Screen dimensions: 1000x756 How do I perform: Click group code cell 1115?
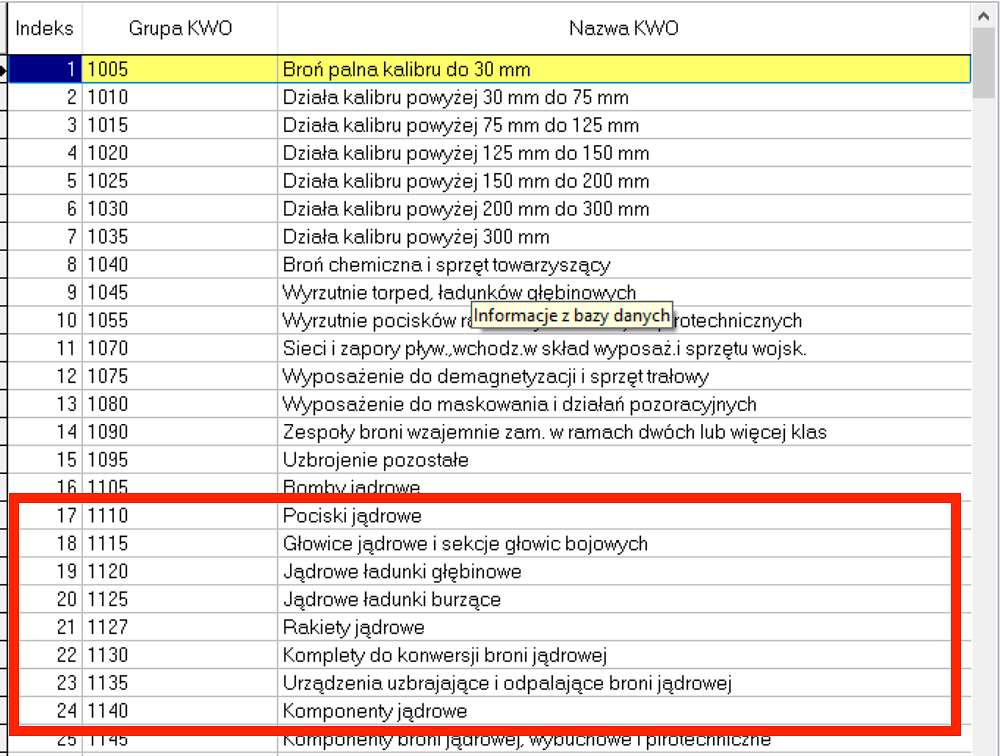coord(180,544)
